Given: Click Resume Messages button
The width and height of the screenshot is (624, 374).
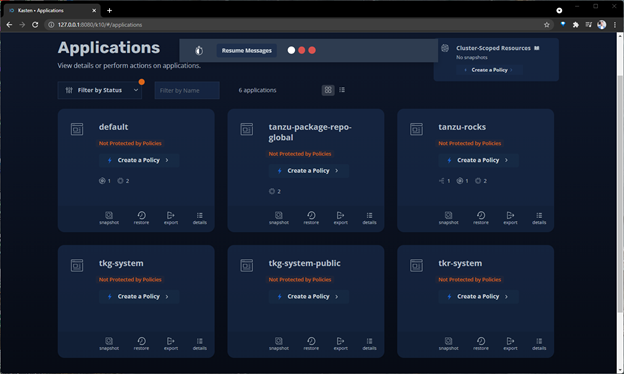Looking at the screenshot, I should [x=247, y=51].
